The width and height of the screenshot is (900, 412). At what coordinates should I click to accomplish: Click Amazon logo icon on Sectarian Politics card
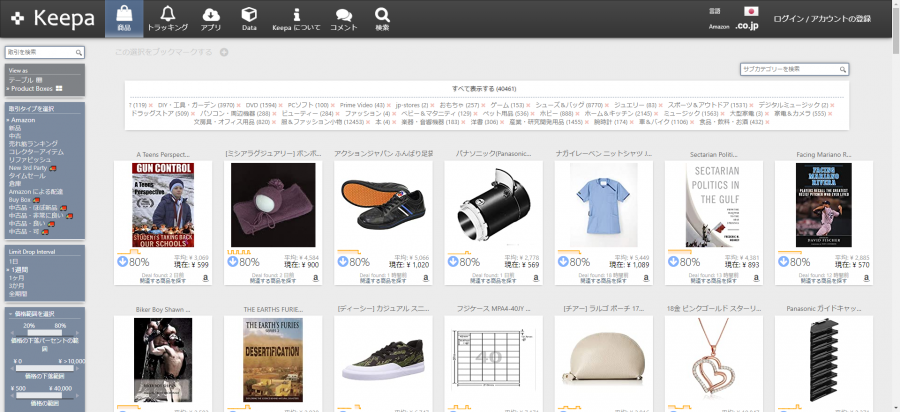[x=757, y=278]
